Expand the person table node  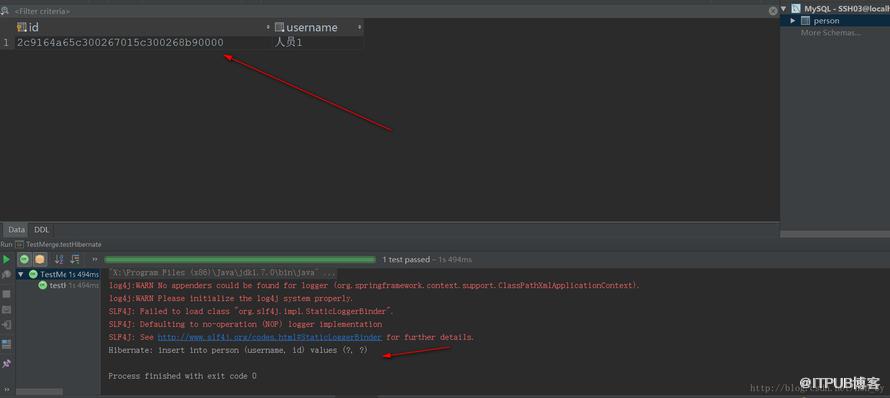click(794, 21)
